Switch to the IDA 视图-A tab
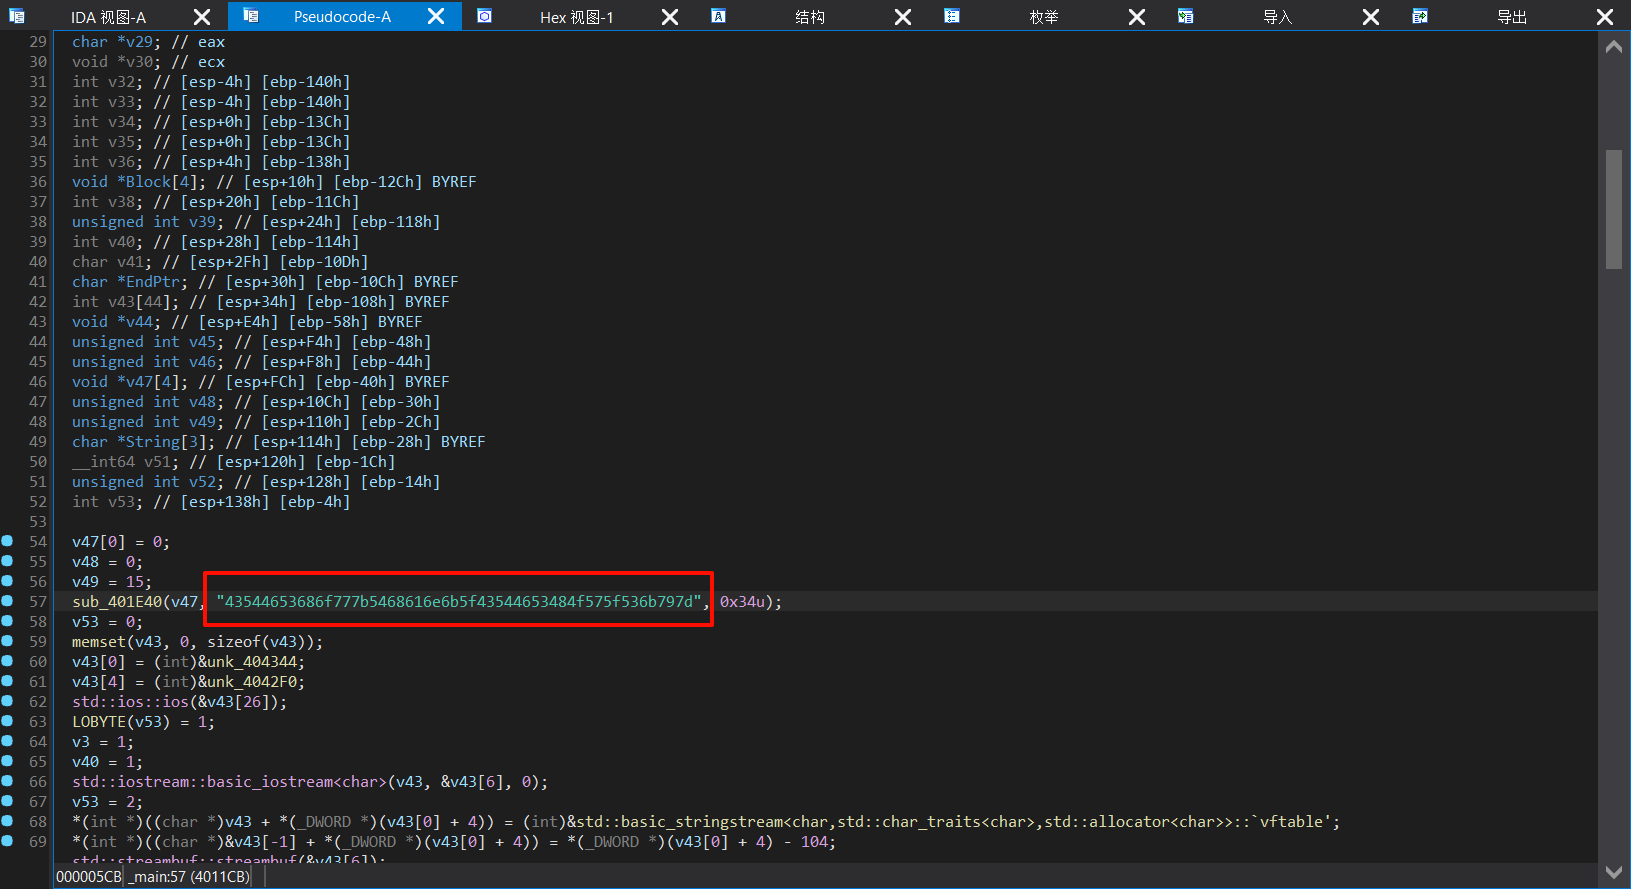 (108, 17)
